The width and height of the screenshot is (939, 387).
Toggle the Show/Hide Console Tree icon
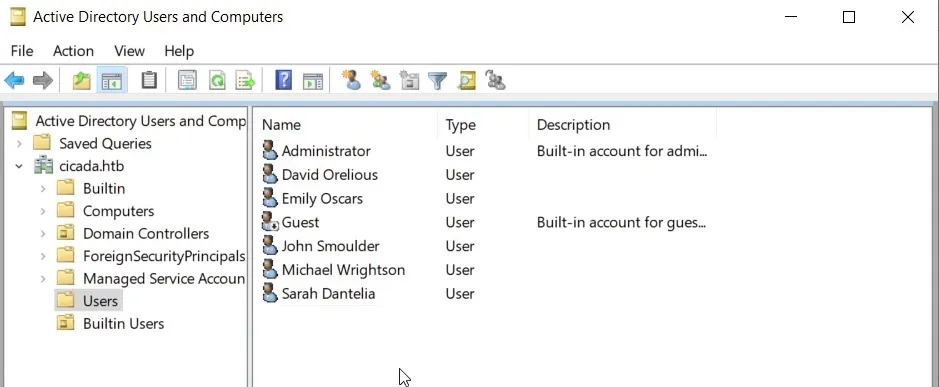point(112,80)
